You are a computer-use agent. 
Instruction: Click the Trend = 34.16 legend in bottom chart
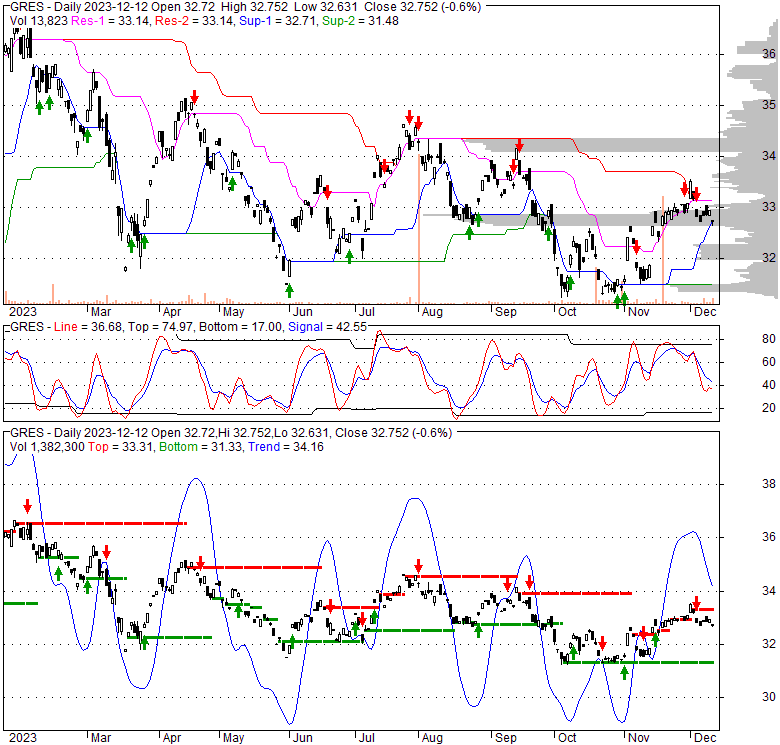point(286,447)
